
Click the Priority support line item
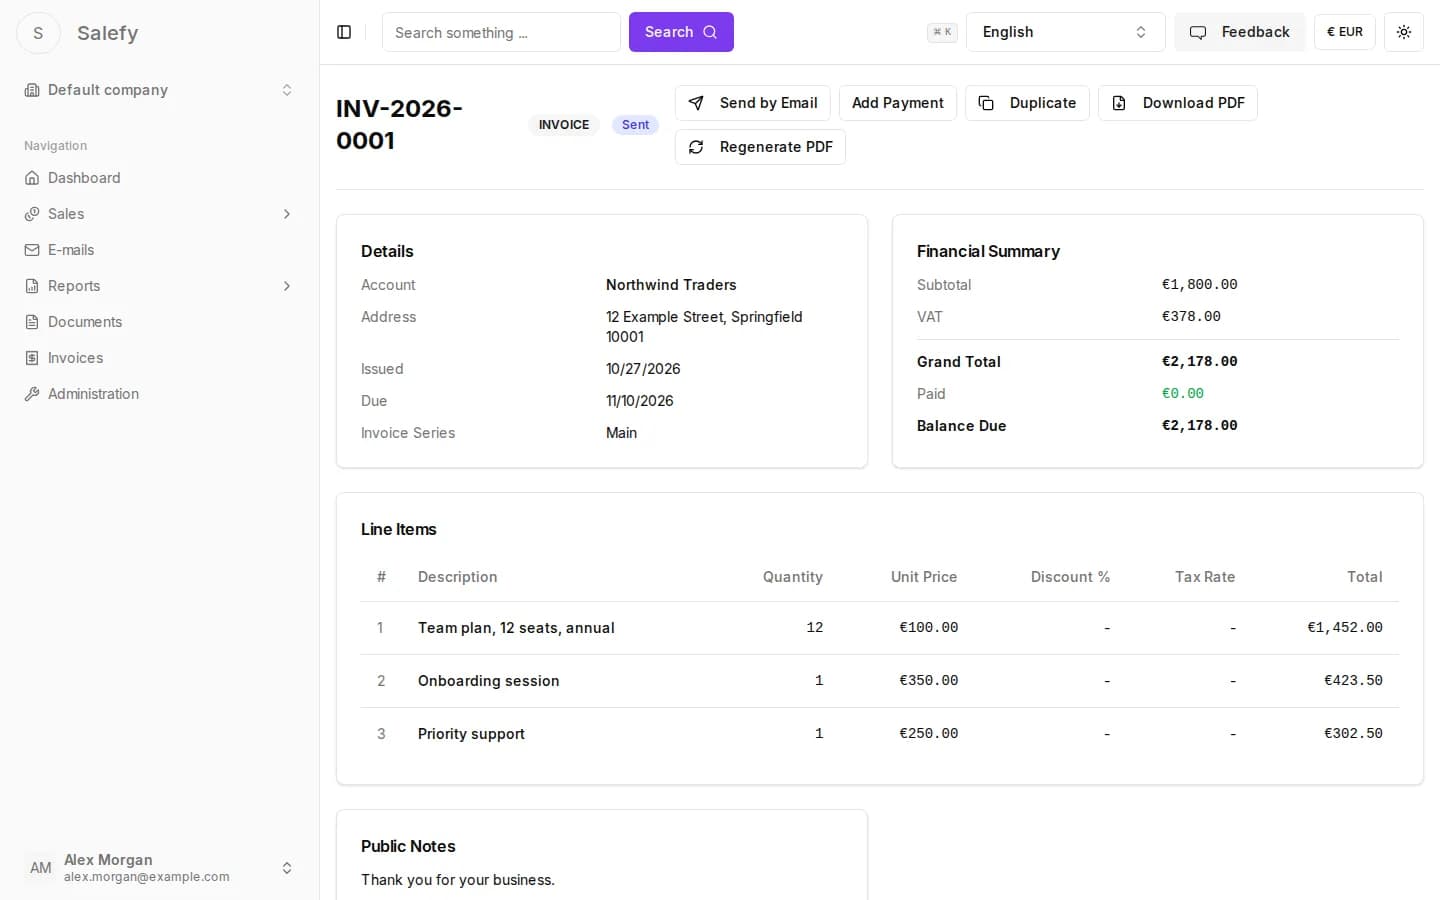pos(880,734)
